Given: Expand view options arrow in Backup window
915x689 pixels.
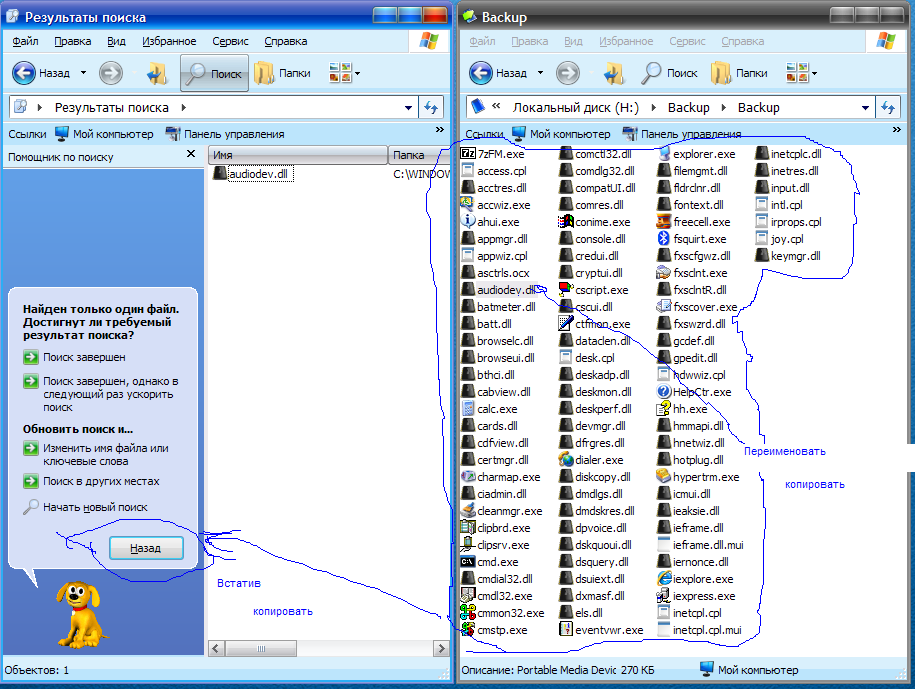Looking at the screenshot, I should click(814, 74).
